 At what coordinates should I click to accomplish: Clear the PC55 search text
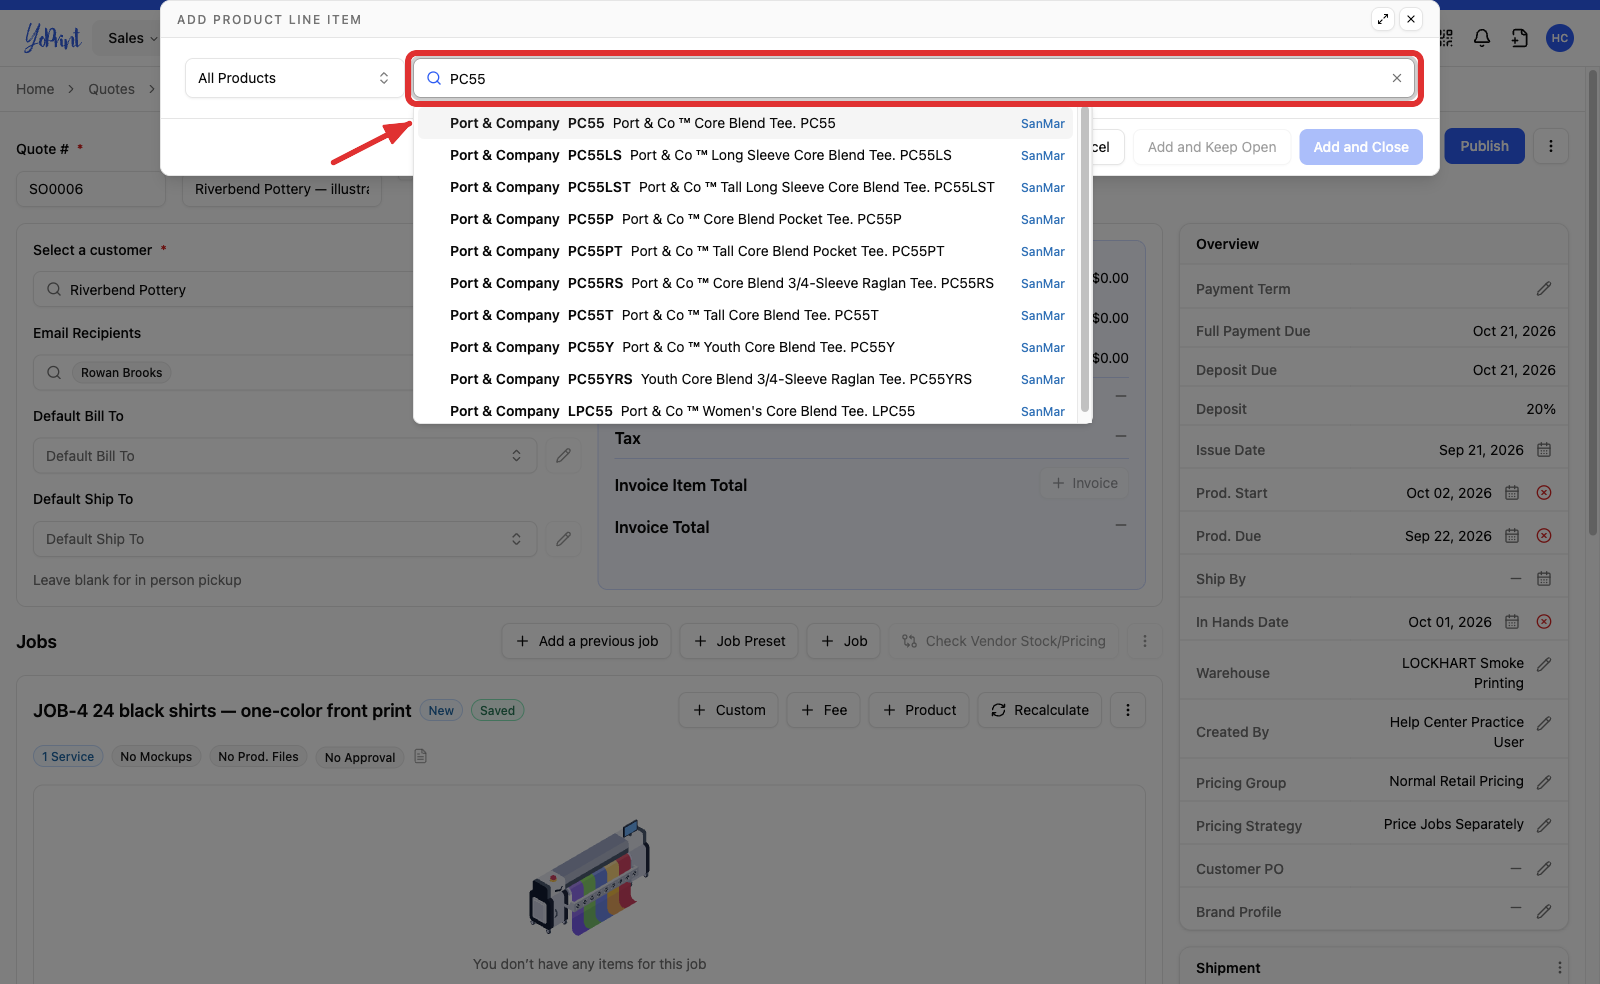(x=1397, y=78)
